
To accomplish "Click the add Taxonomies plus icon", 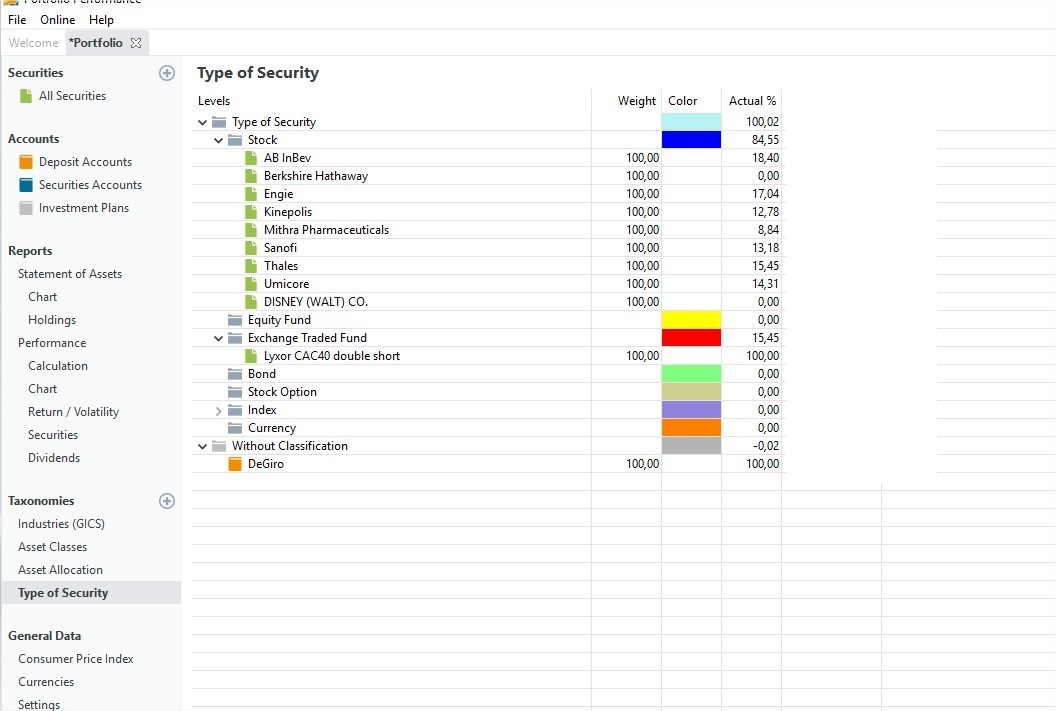I will click(166, 501).
